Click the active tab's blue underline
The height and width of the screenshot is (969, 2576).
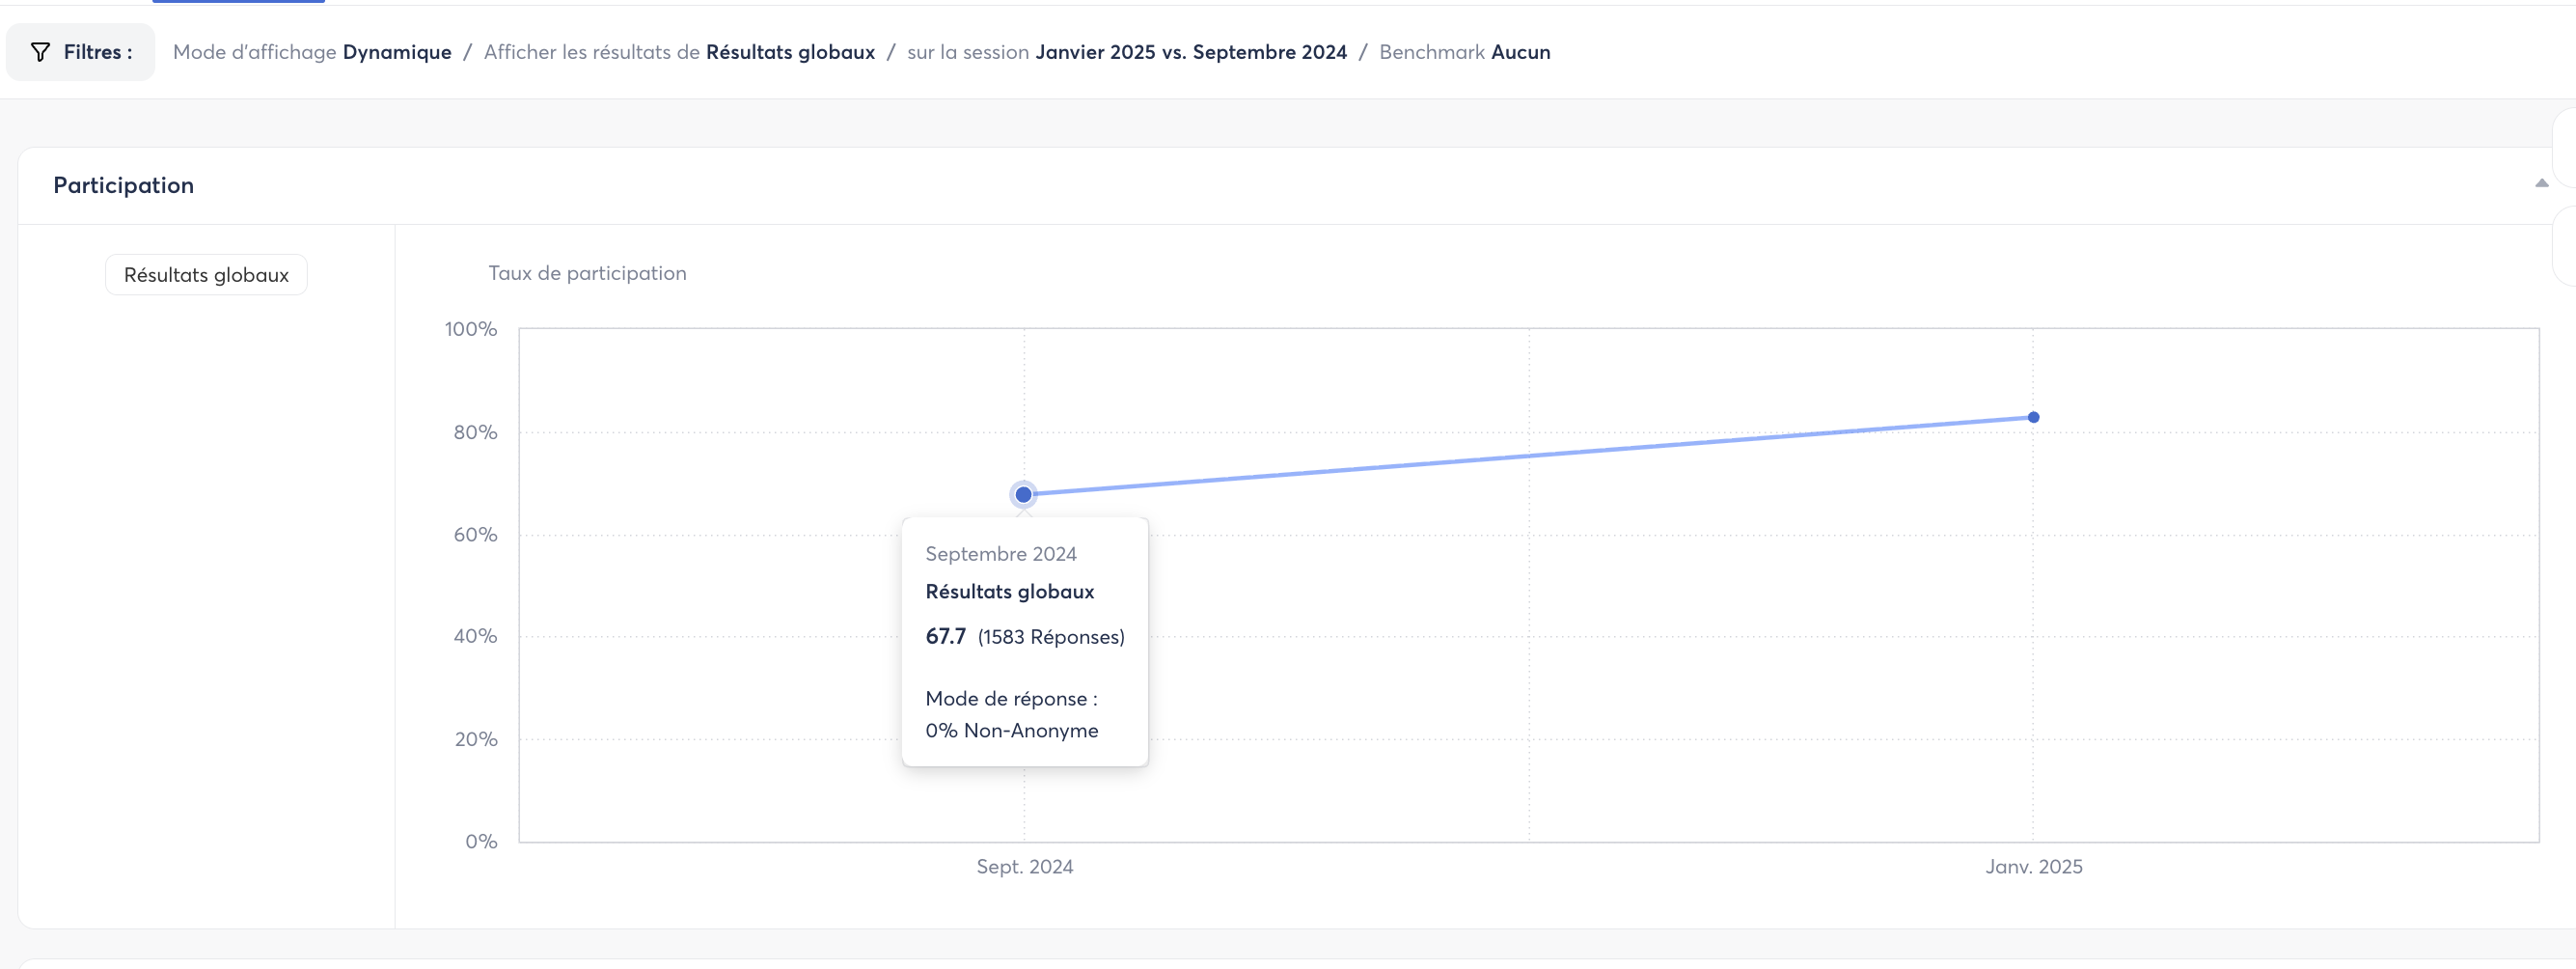click(238, 1)
